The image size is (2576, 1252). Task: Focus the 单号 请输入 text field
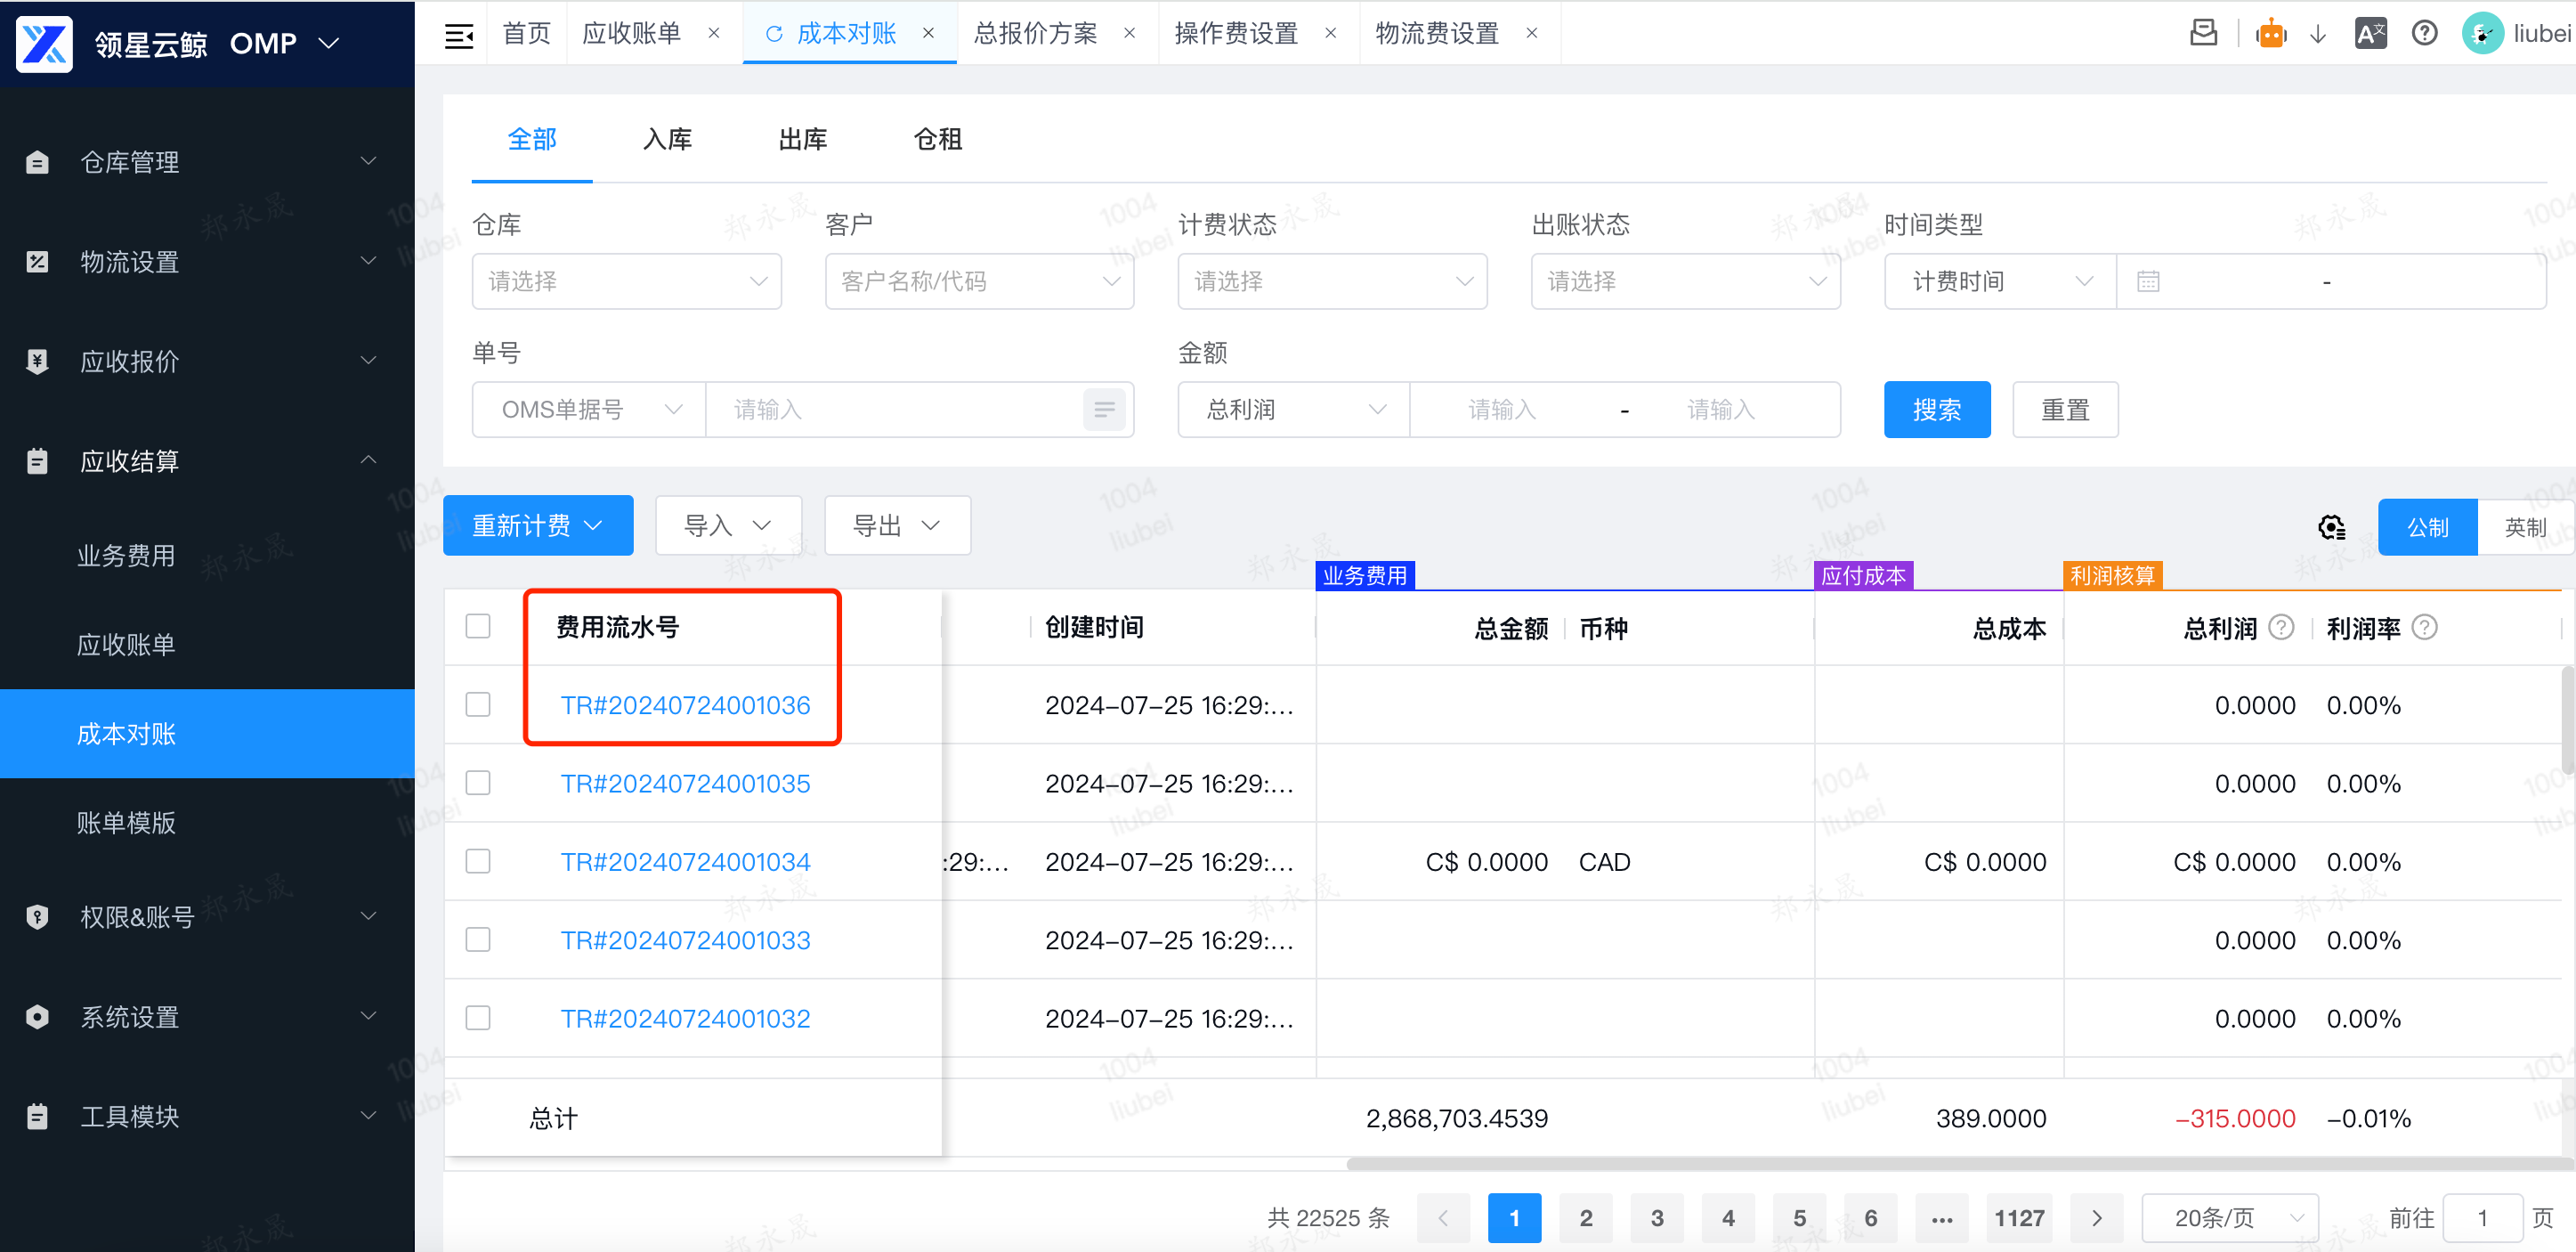click(x=895, y=410)
